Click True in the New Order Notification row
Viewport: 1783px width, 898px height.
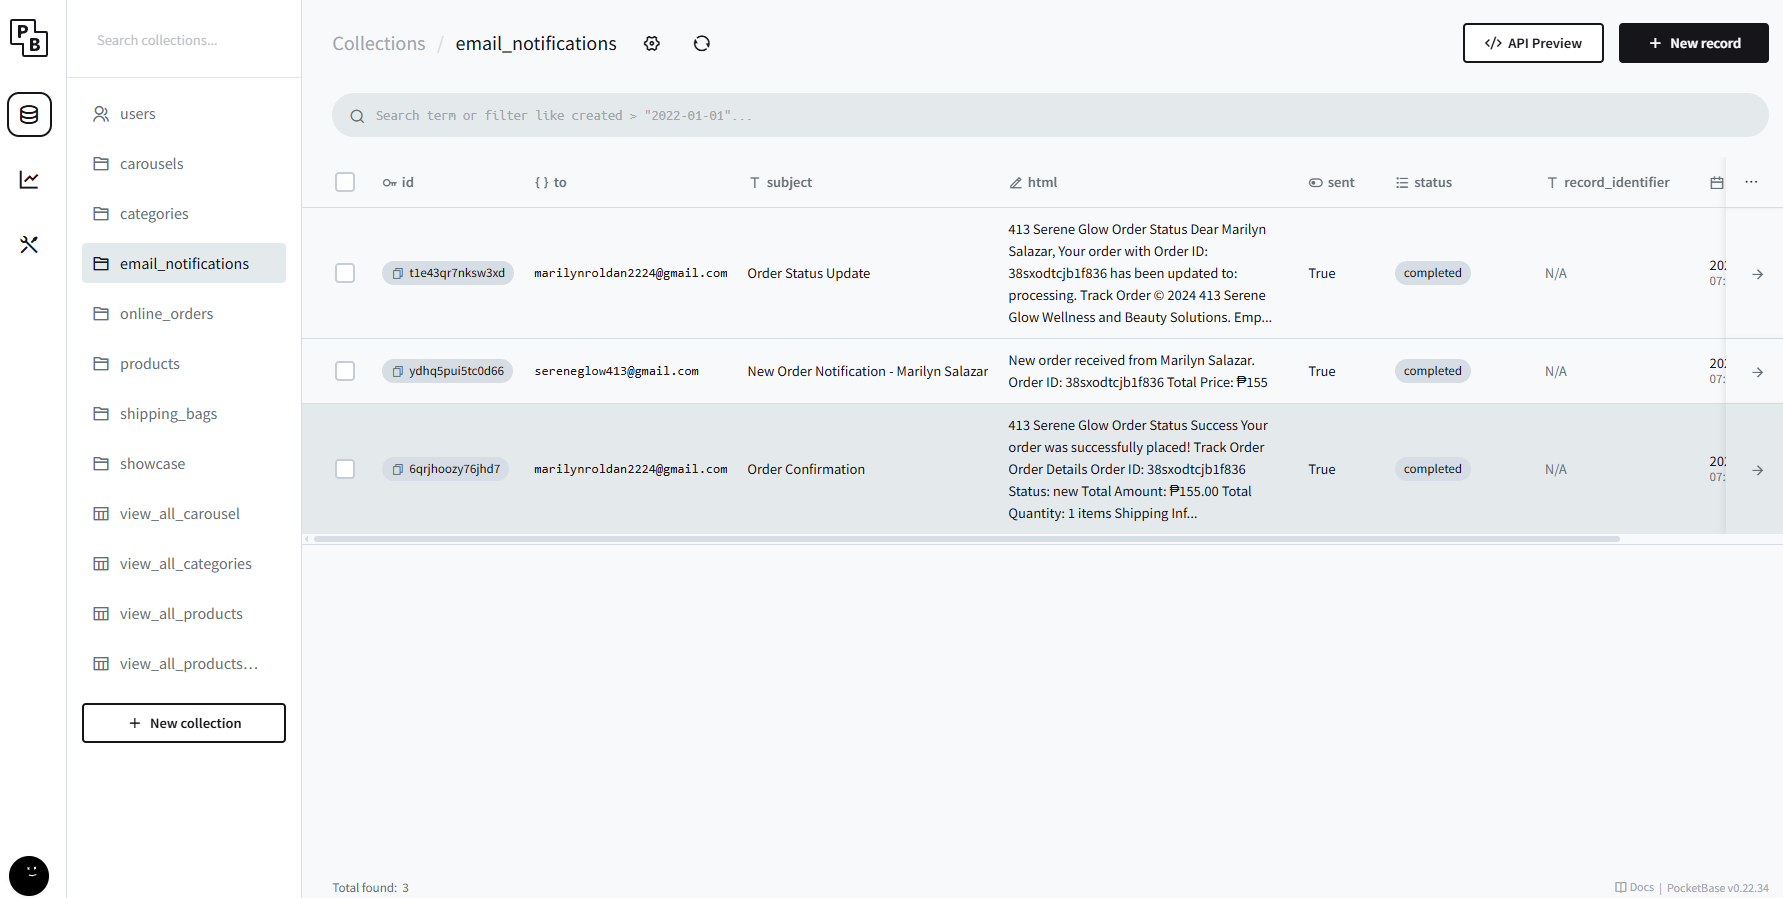(x=1322, y=371)
